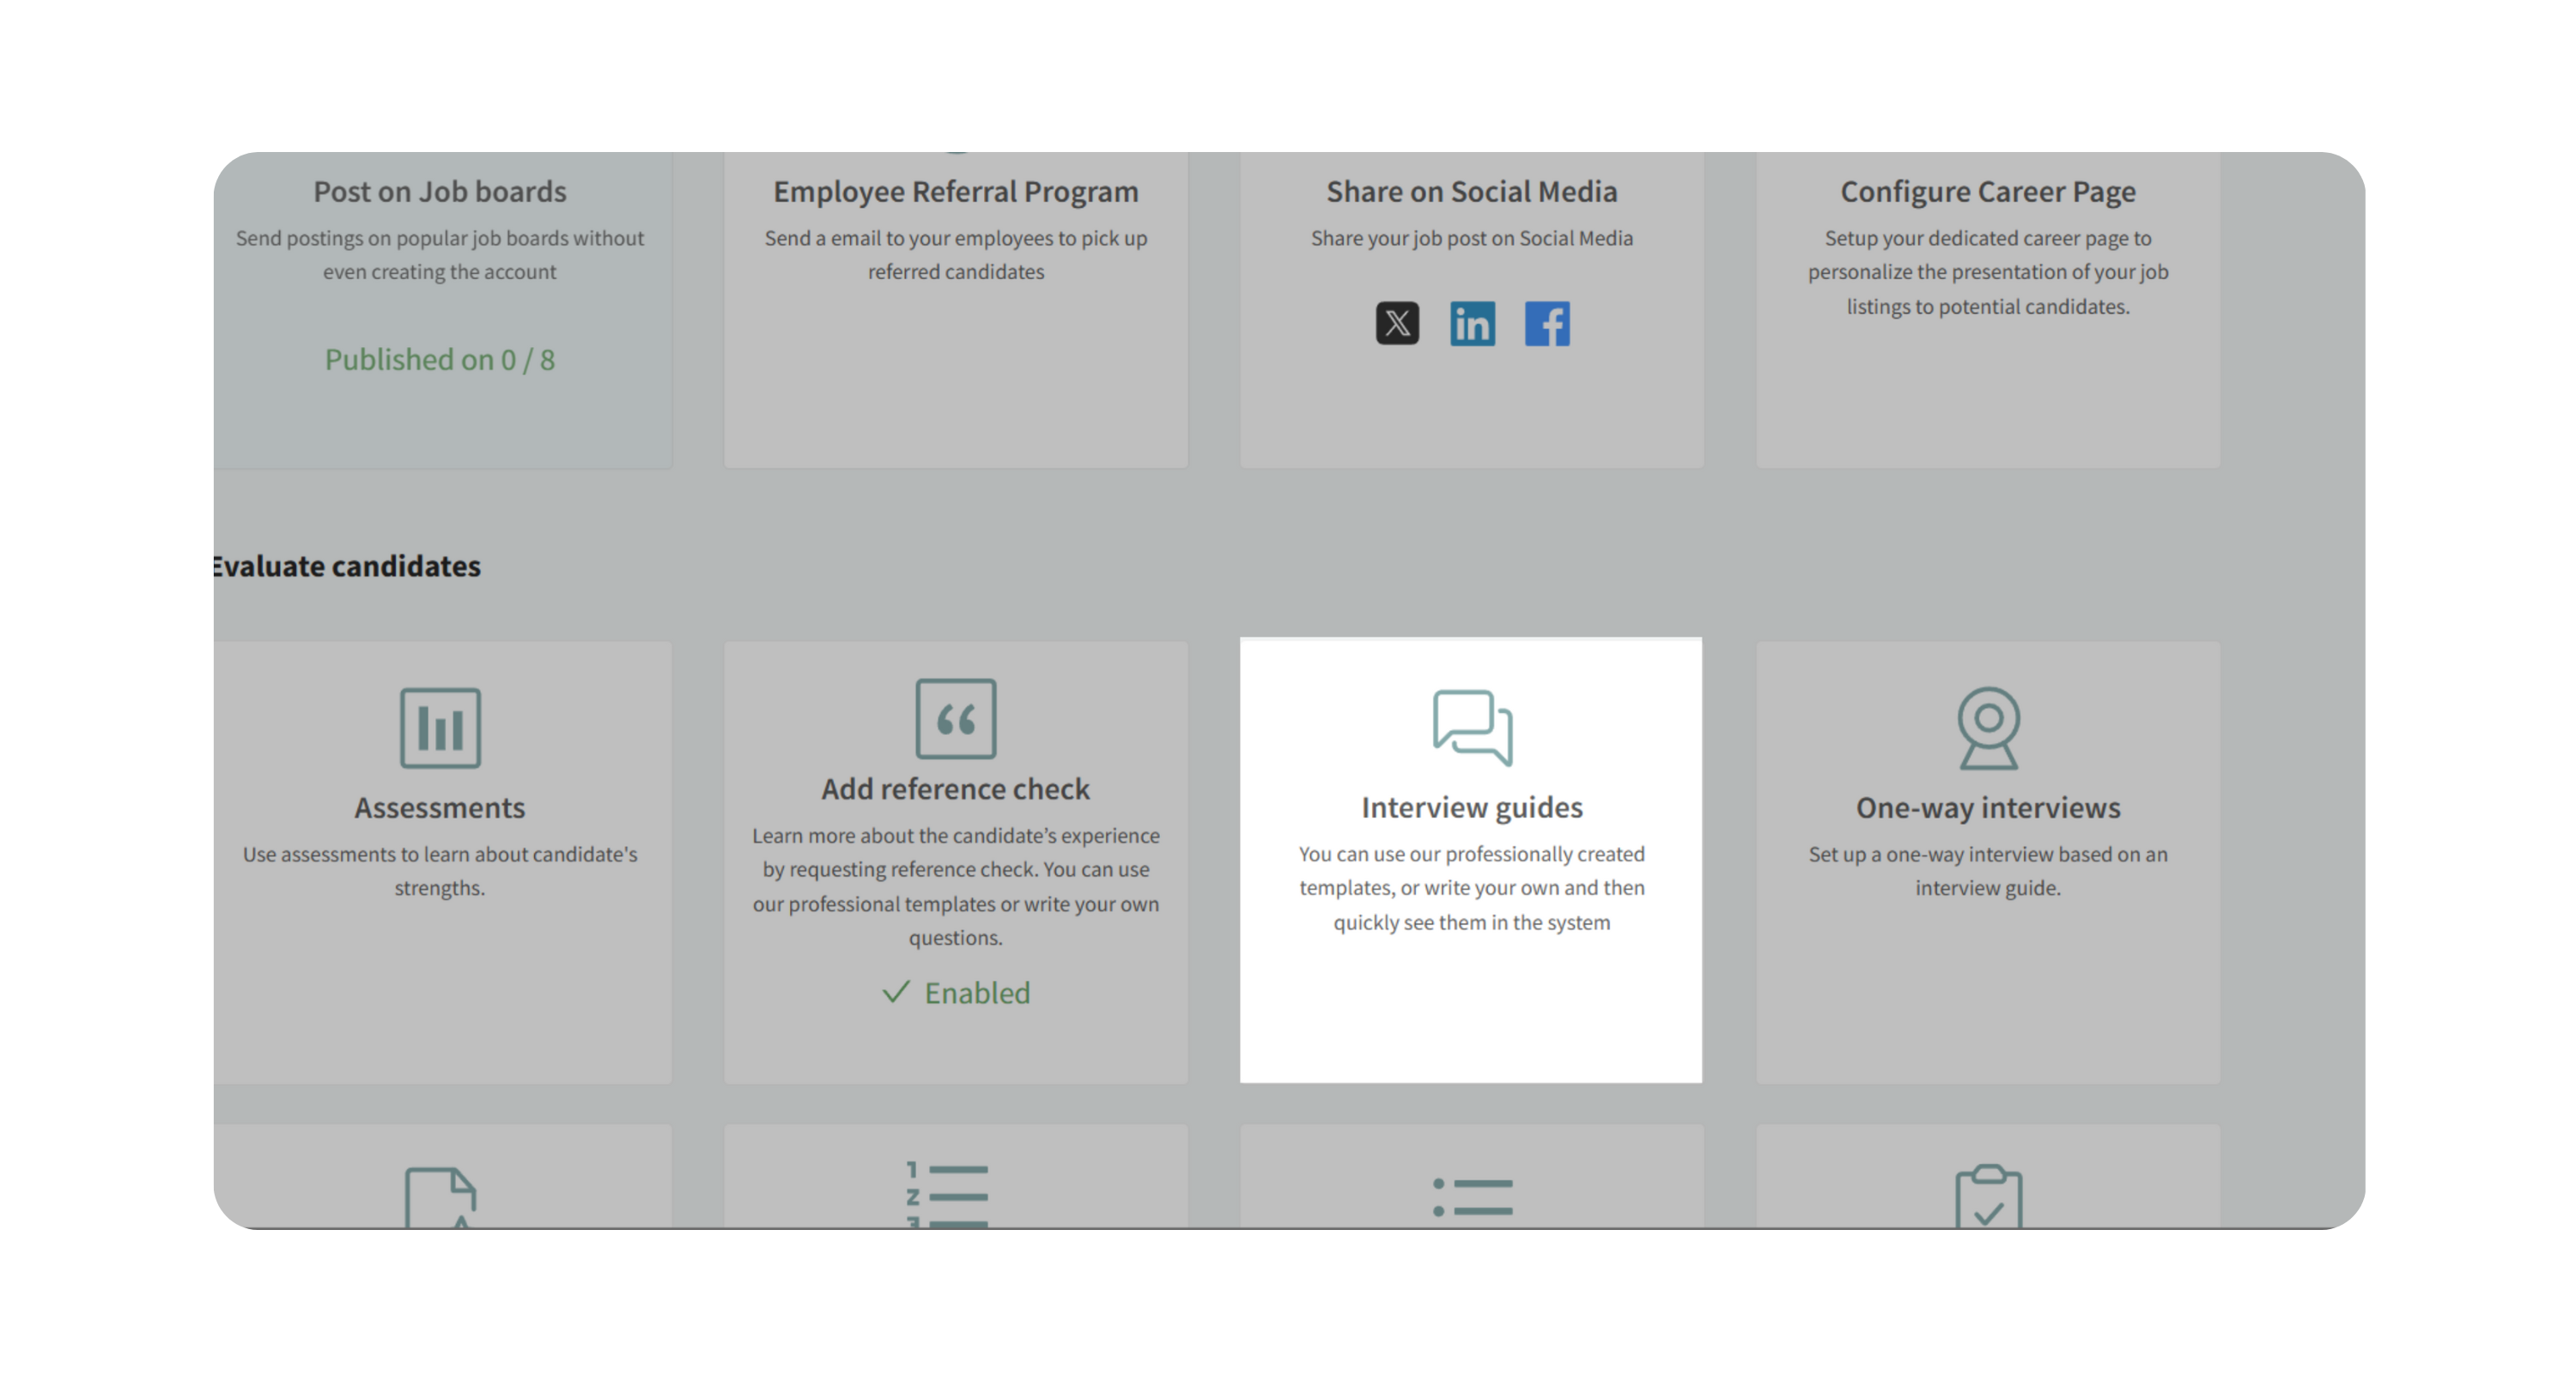Open Employee Referral Program card title
Screen dimensions: 2576x1382
955,191
